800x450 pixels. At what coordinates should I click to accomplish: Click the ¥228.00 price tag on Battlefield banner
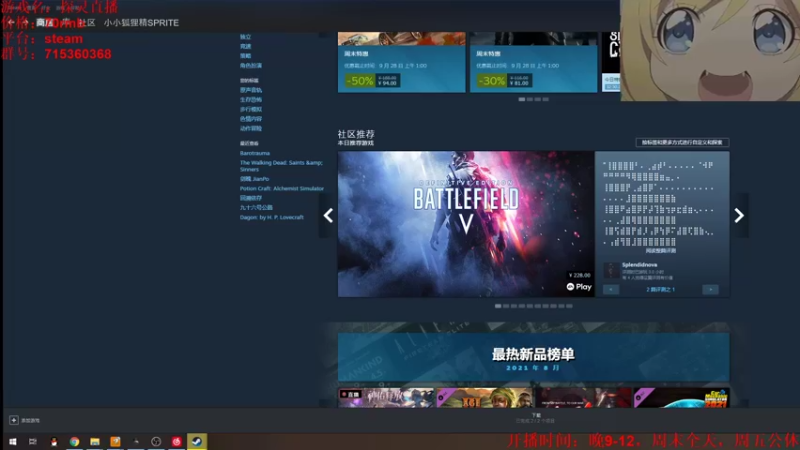click(579, 275)
